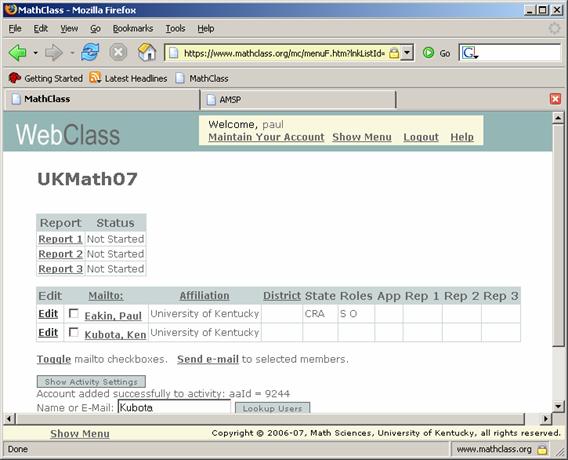Viewport: 568px width, 460px height.
Task: Click inside the Google search box
Action: pos(519,53)
